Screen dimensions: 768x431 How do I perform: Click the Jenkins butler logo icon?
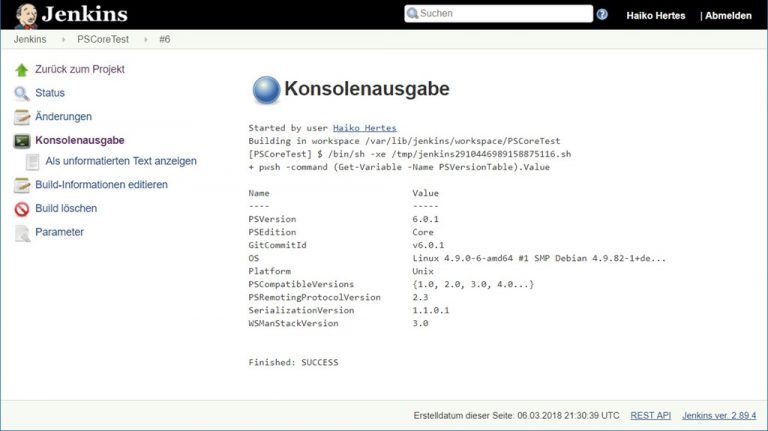click(27, 14)
